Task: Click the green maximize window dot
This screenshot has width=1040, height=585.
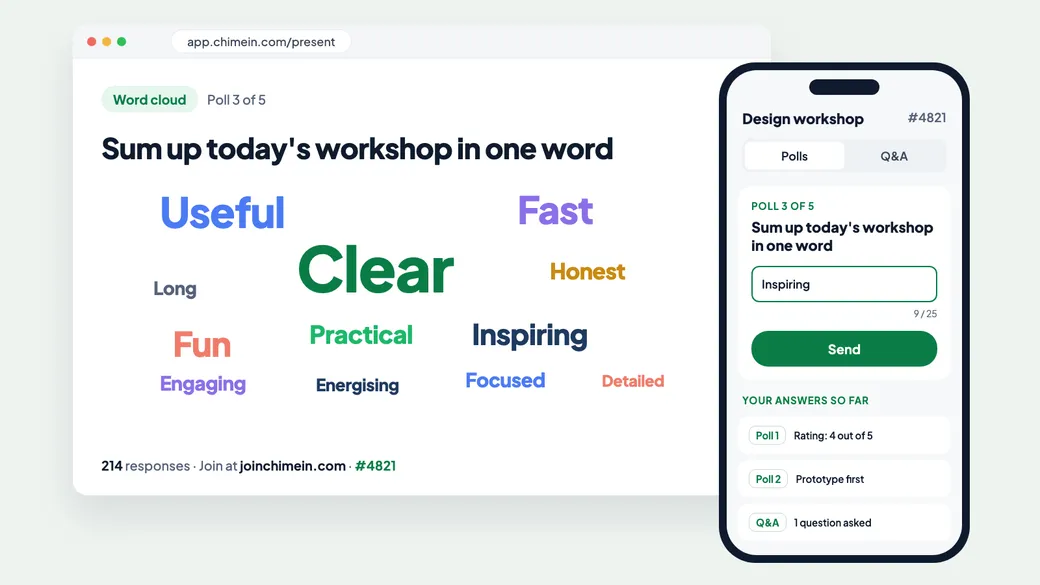Action: 121,42
